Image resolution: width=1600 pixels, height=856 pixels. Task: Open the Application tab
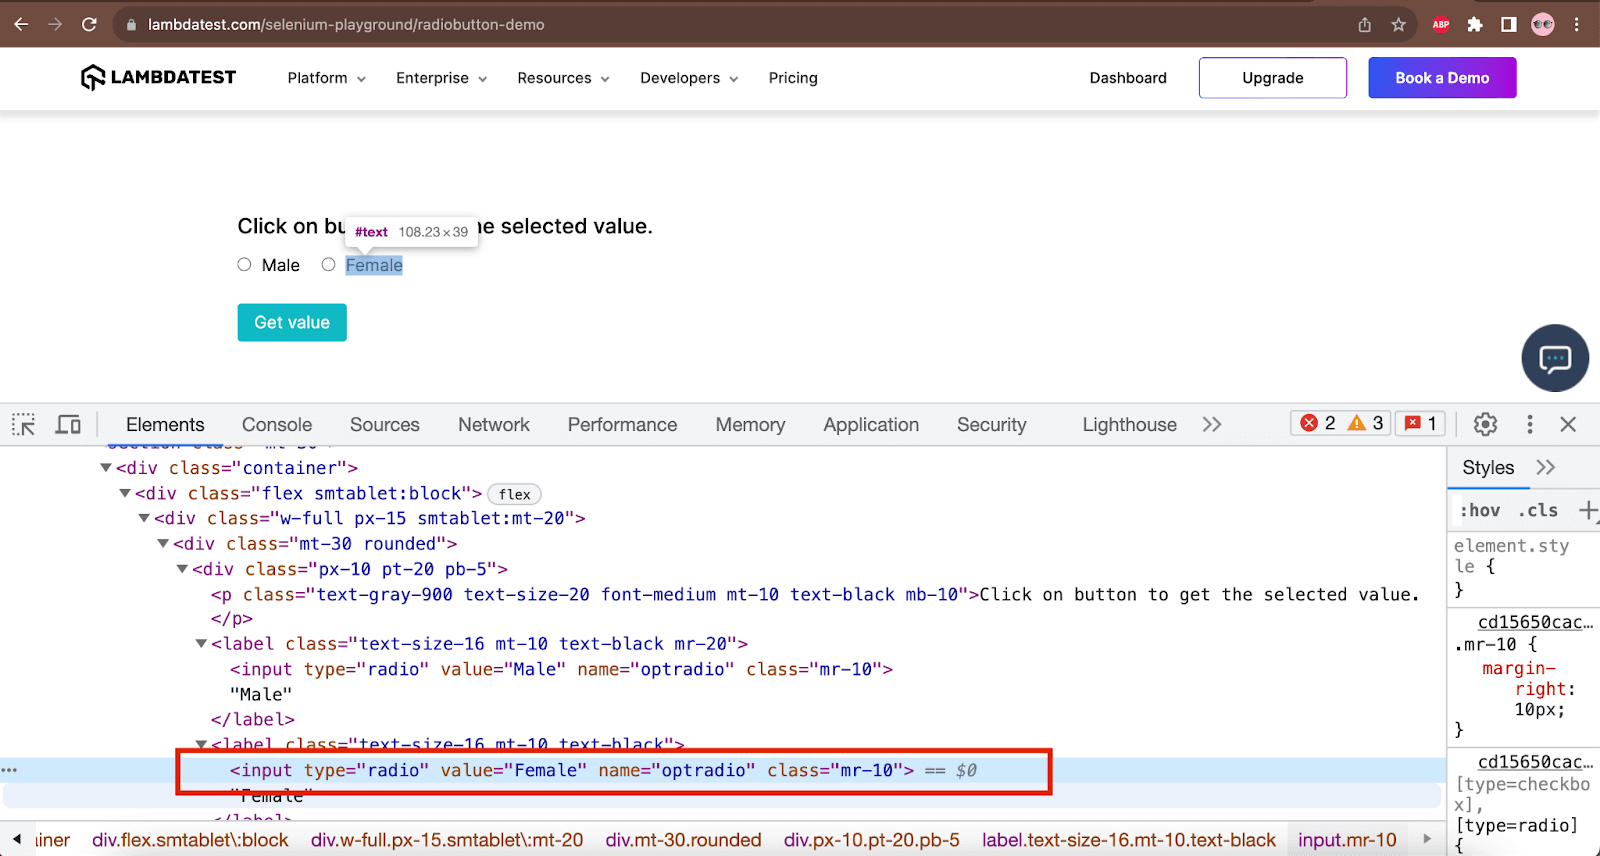coord(871,424)
